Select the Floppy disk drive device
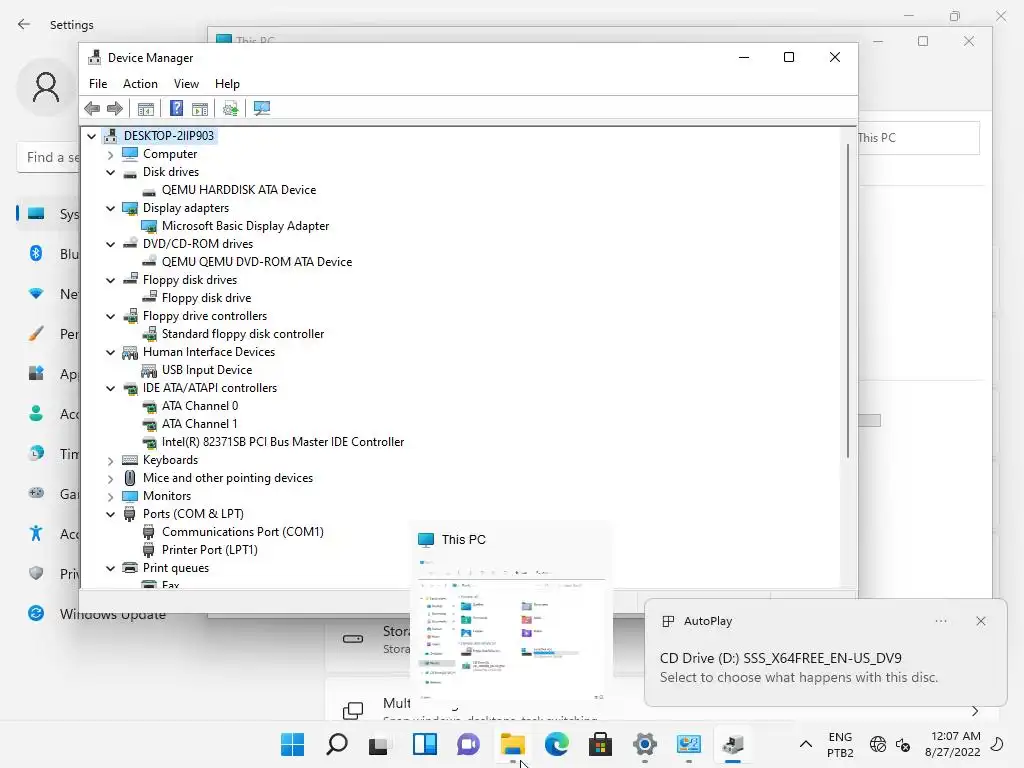Screen dimensions: 1024x768 (x=206, y=298)
